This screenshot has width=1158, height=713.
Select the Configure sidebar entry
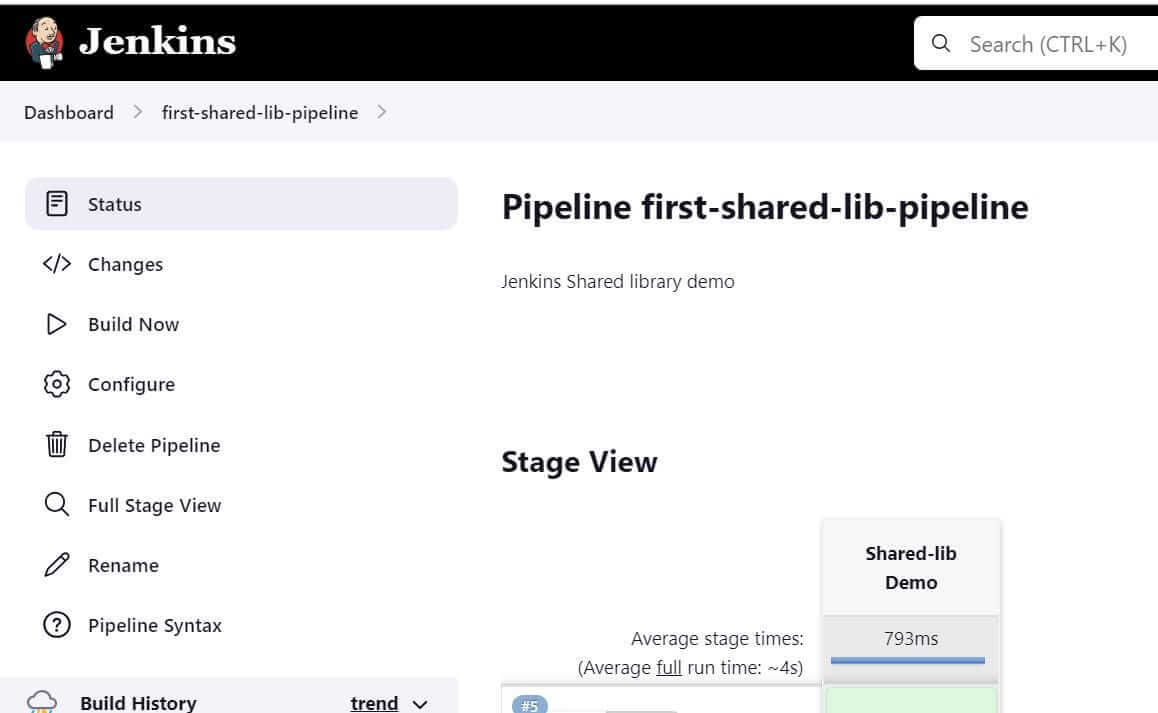[131, 384]
